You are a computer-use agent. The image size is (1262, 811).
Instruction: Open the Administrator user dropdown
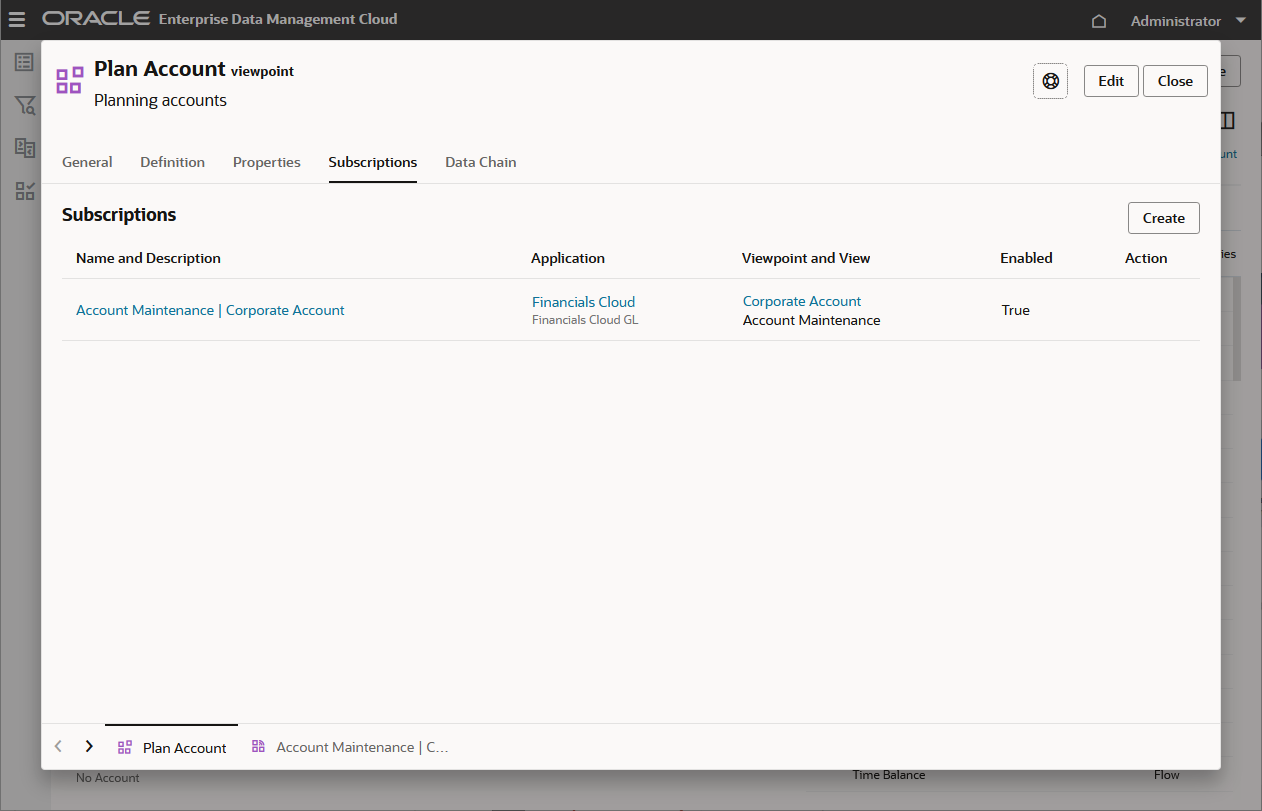pyautogui.click(x=1188, y=21)
